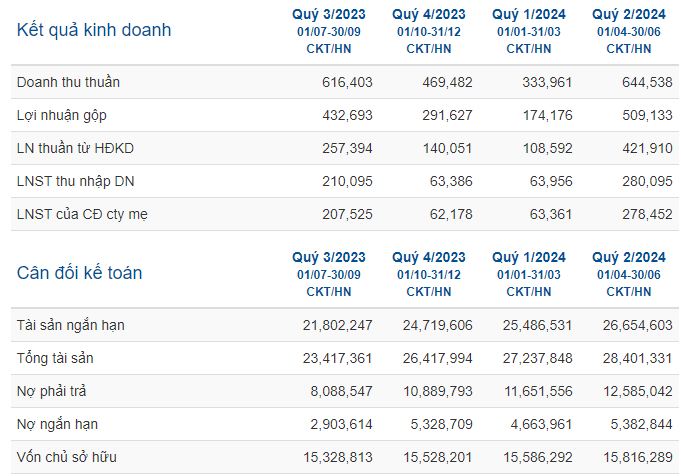
Task: Click equity value 15,816,289
Action: pyautogui.click(x=638, y=458)
